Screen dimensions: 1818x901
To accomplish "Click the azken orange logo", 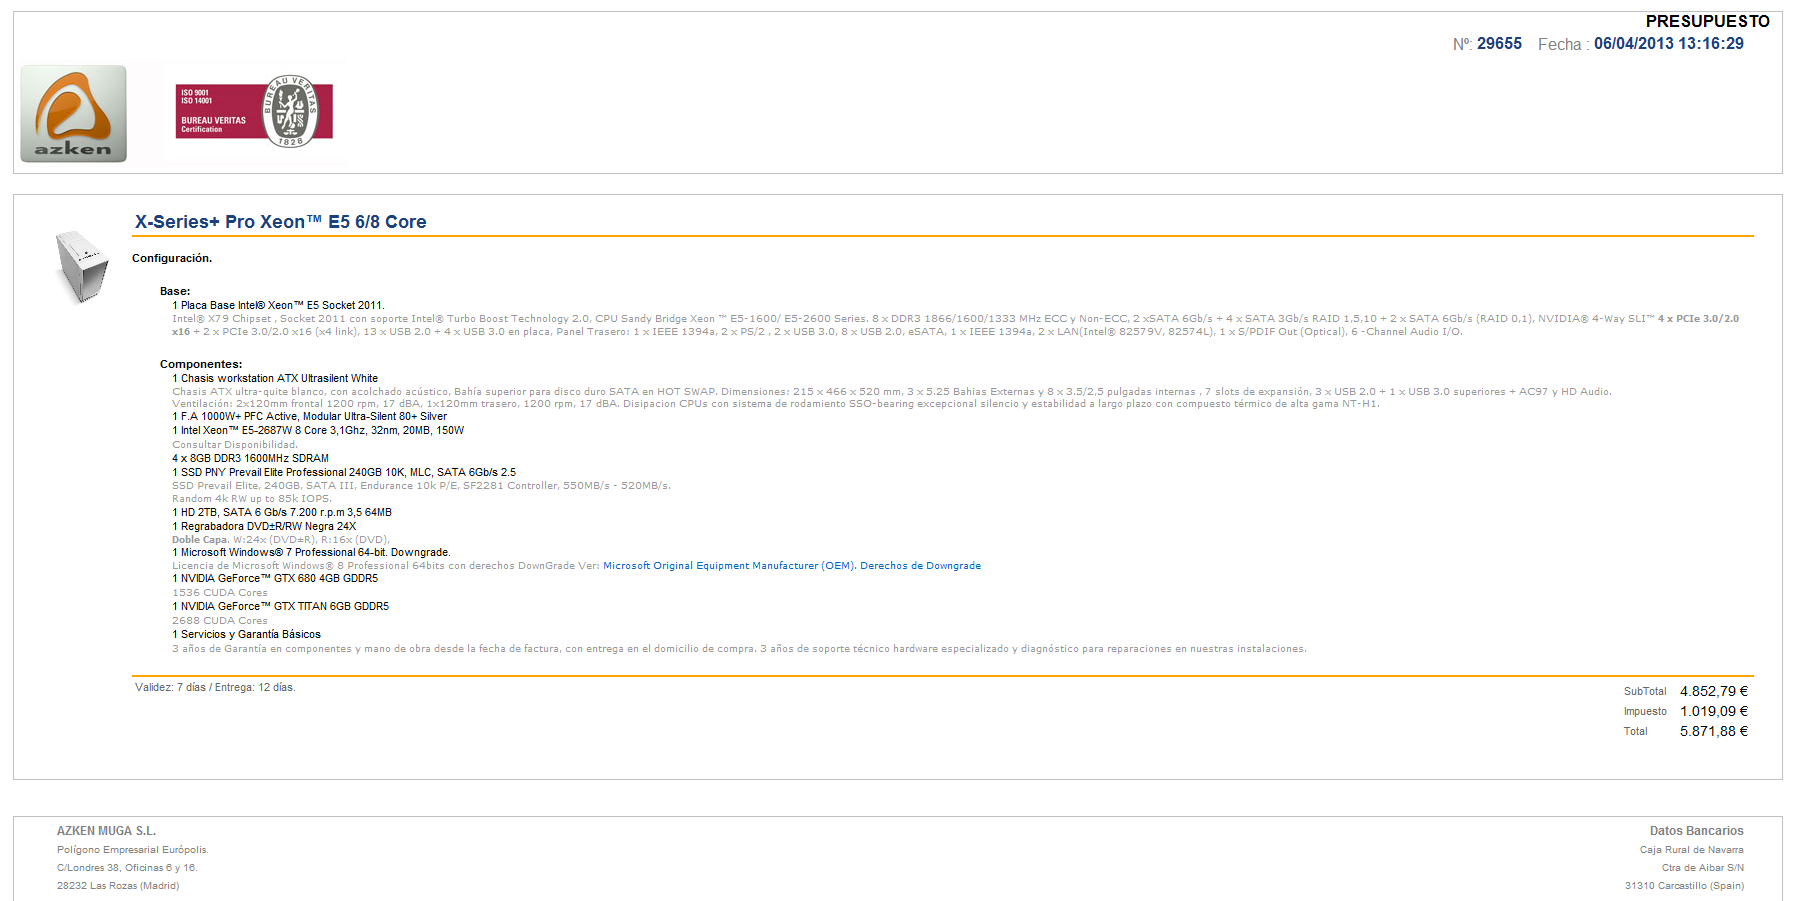I will pyautogui.click(x=74, y=114).
